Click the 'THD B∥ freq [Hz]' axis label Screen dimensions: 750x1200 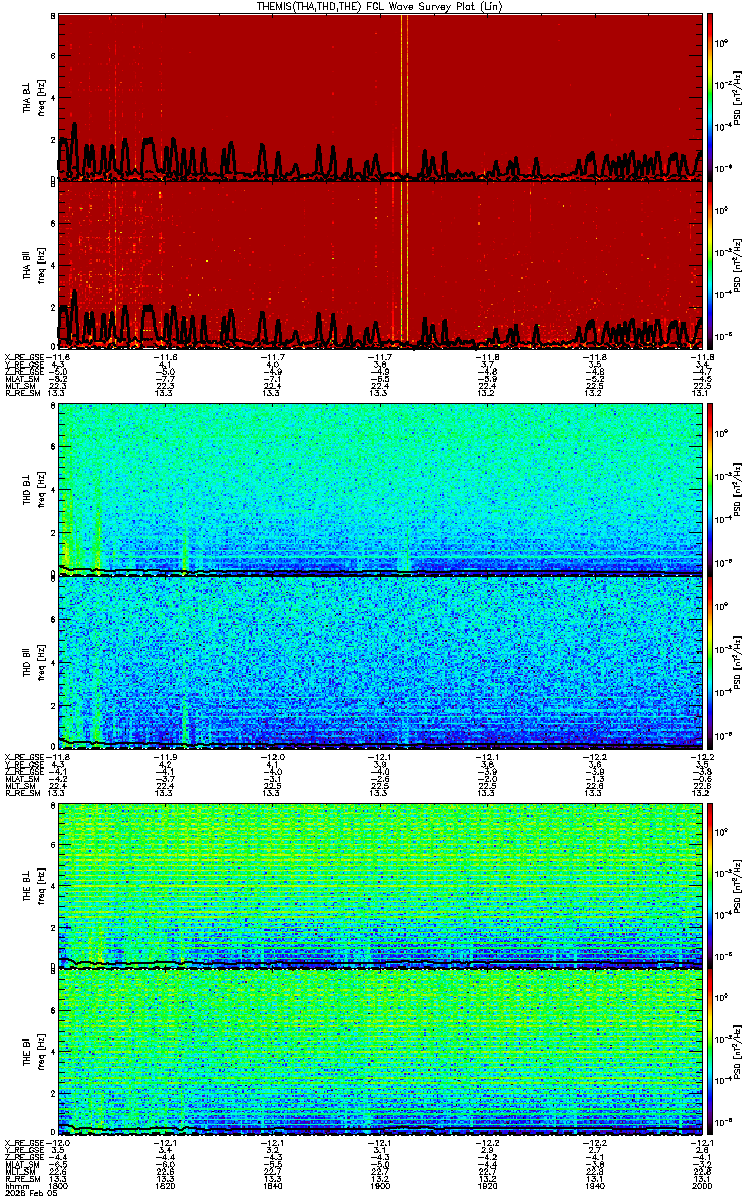tap(32, 662)
